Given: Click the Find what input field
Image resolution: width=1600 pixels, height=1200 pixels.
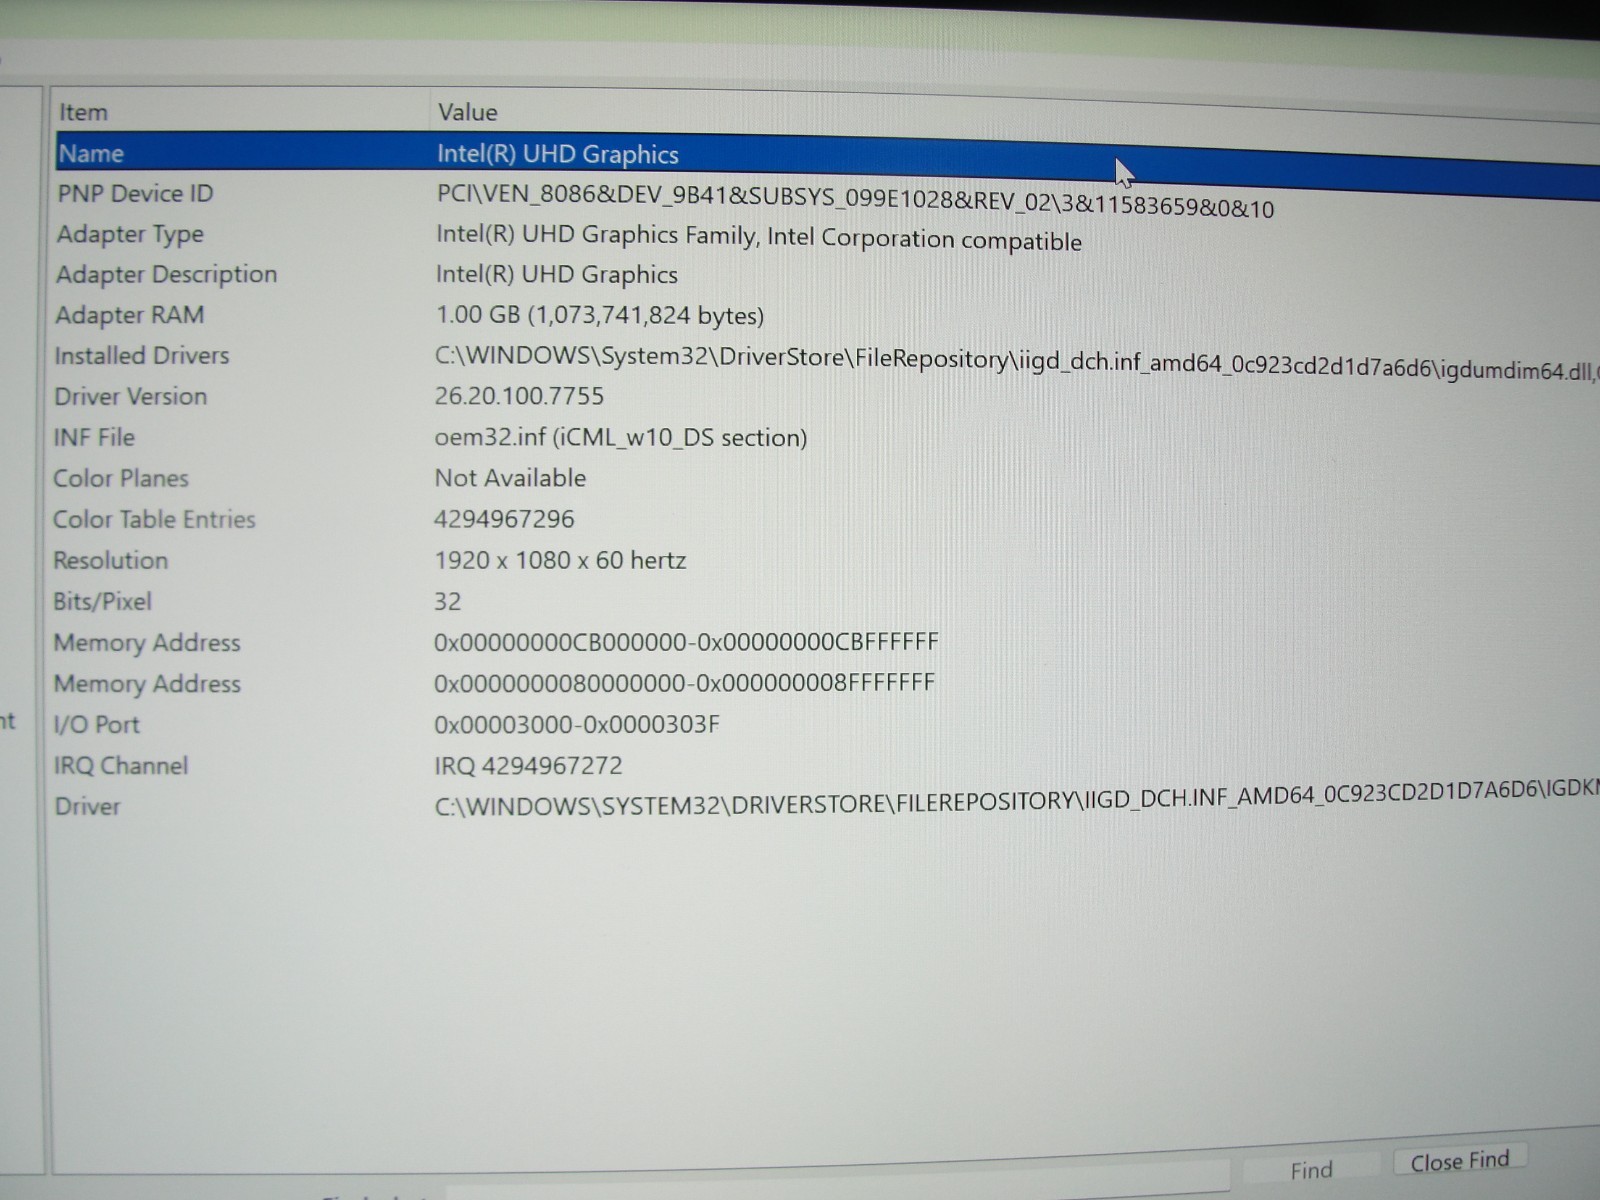Looking at the screenshot, I should 840,1180.
